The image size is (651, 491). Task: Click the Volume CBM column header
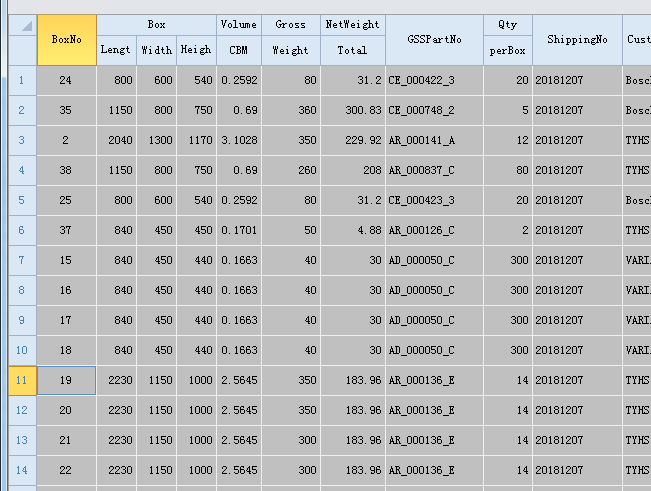[x=239, y=40]
